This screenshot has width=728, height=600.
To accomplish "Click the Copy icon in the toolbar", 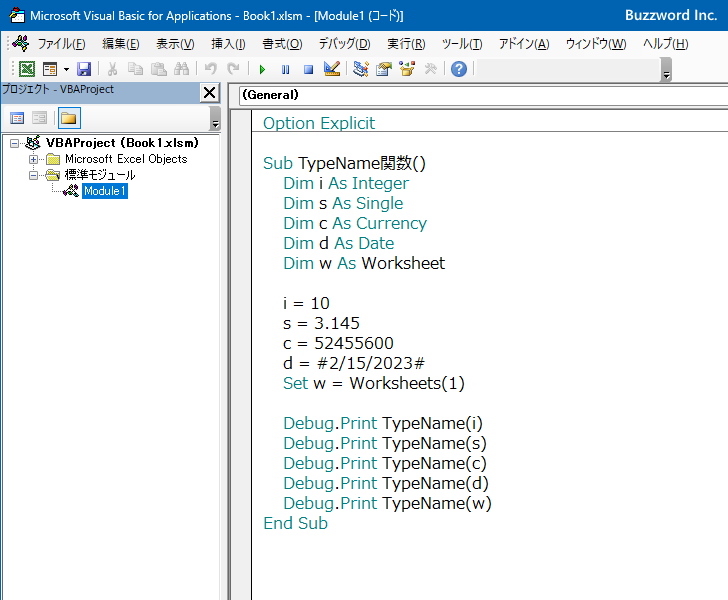I will [x=135, y=69].
